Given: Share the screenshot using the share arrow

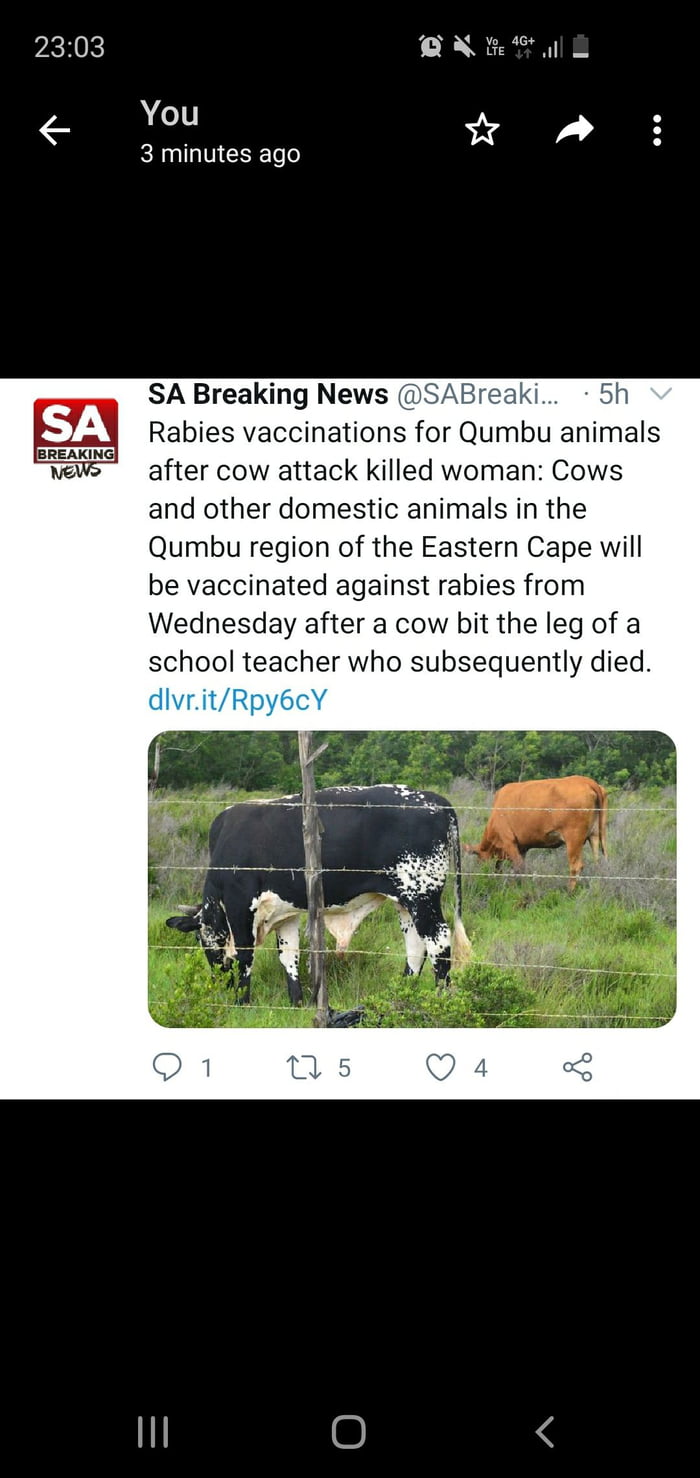Looking at the screenshot, I should tap(574, 130).
